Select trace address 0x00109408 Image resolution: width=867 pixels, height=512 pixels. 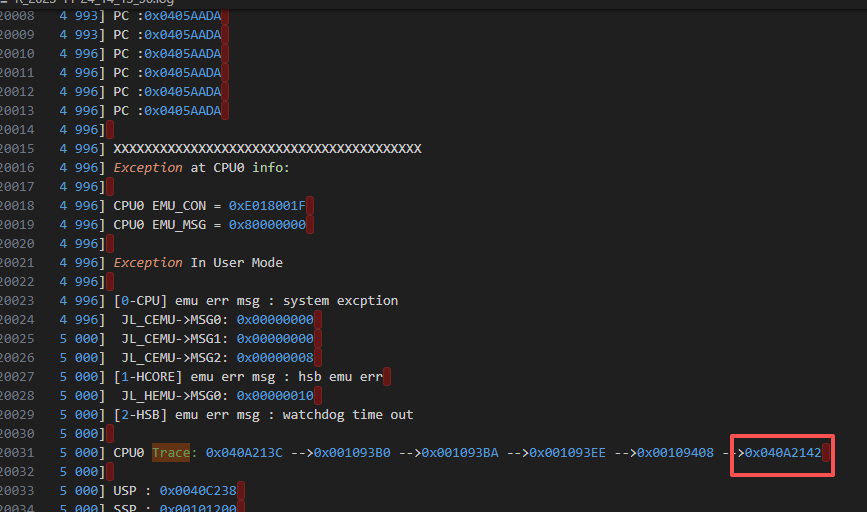click(675, 453)
